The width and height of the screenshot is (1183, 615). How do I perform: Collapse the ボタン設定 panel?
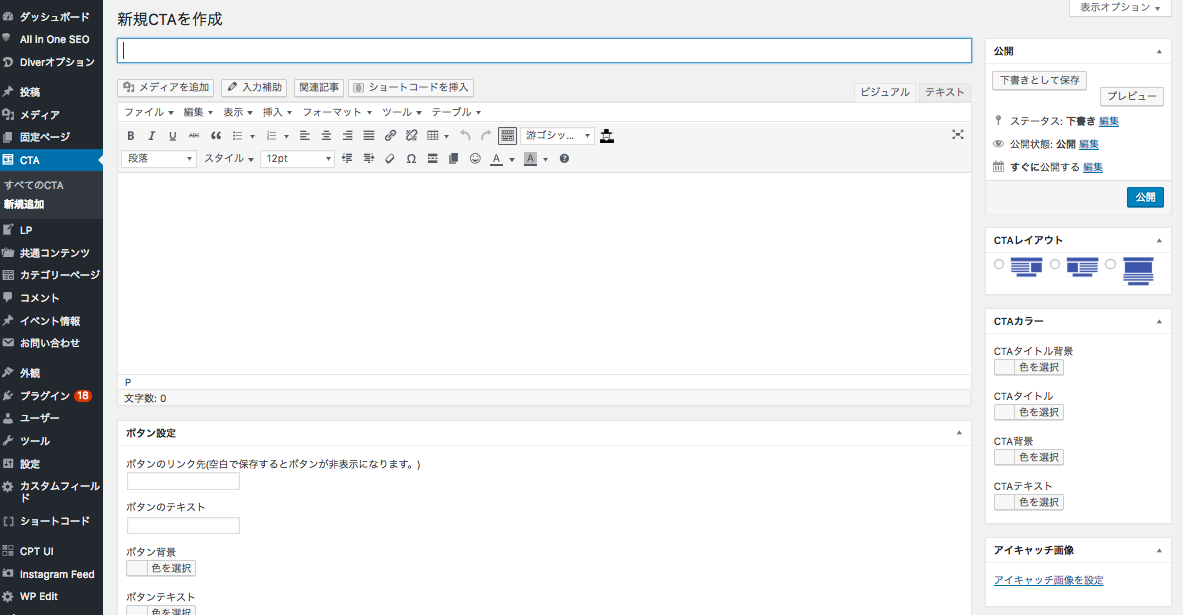coord(959,433)
